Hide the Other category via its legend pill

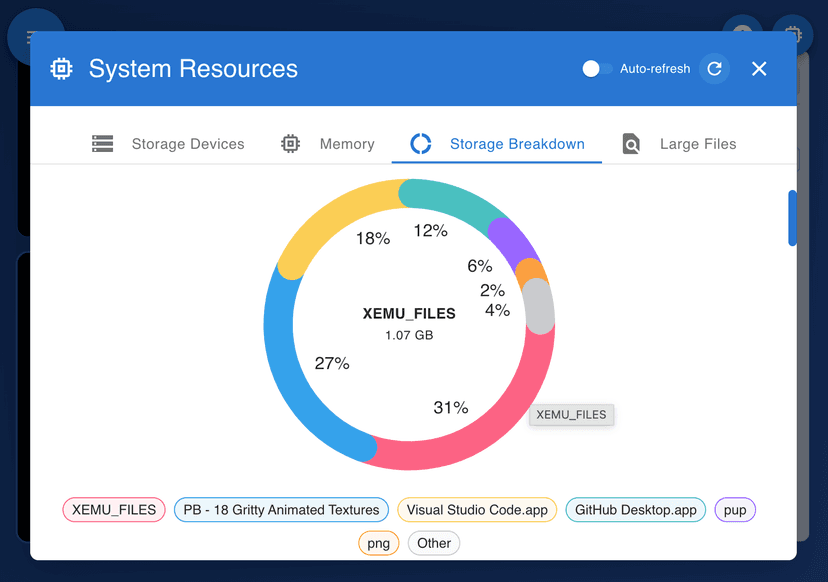434,543
